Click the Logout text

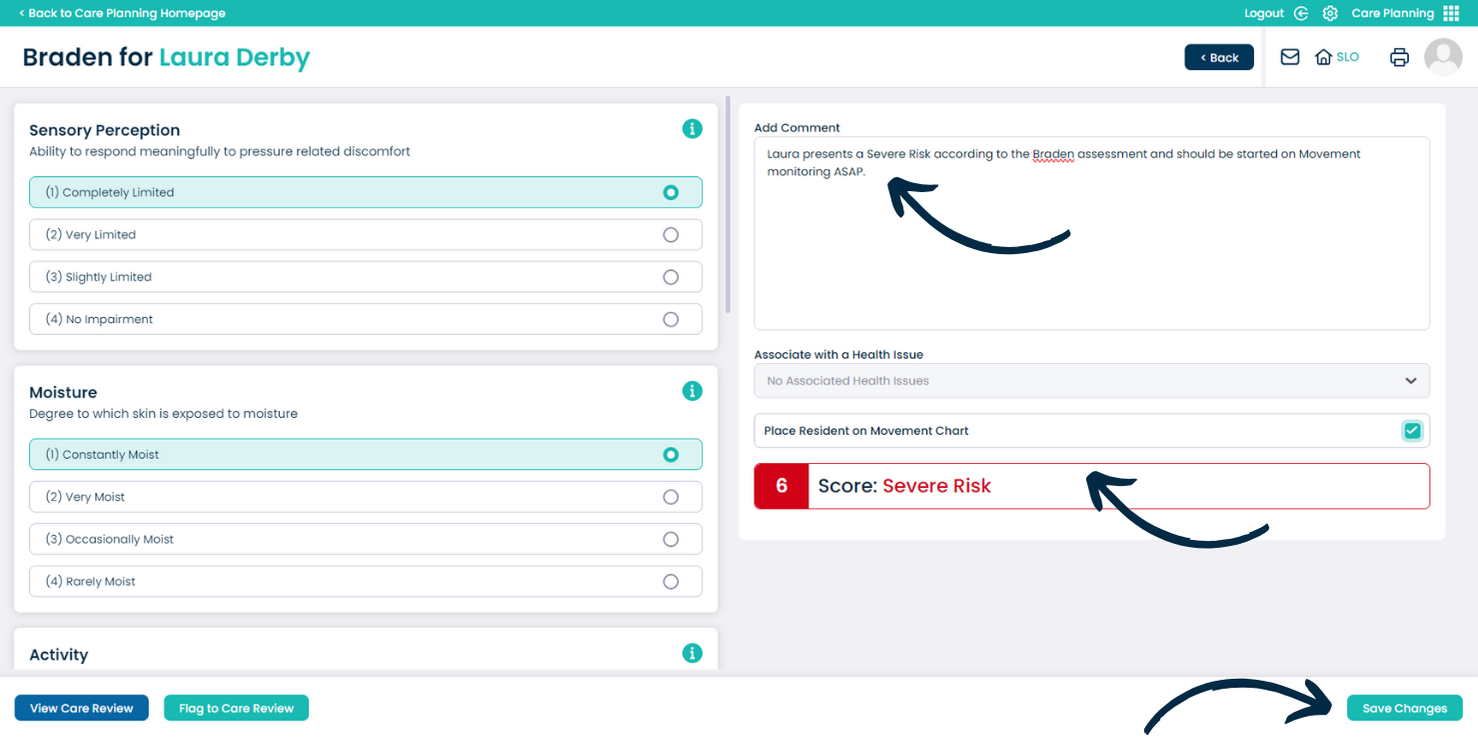(x=1264, y=13)
